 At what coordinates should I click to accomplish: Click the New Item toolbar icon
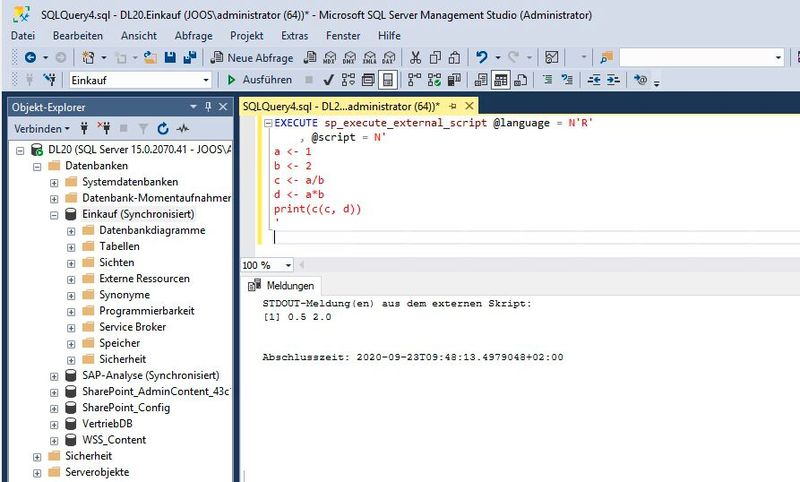[88, 57]
